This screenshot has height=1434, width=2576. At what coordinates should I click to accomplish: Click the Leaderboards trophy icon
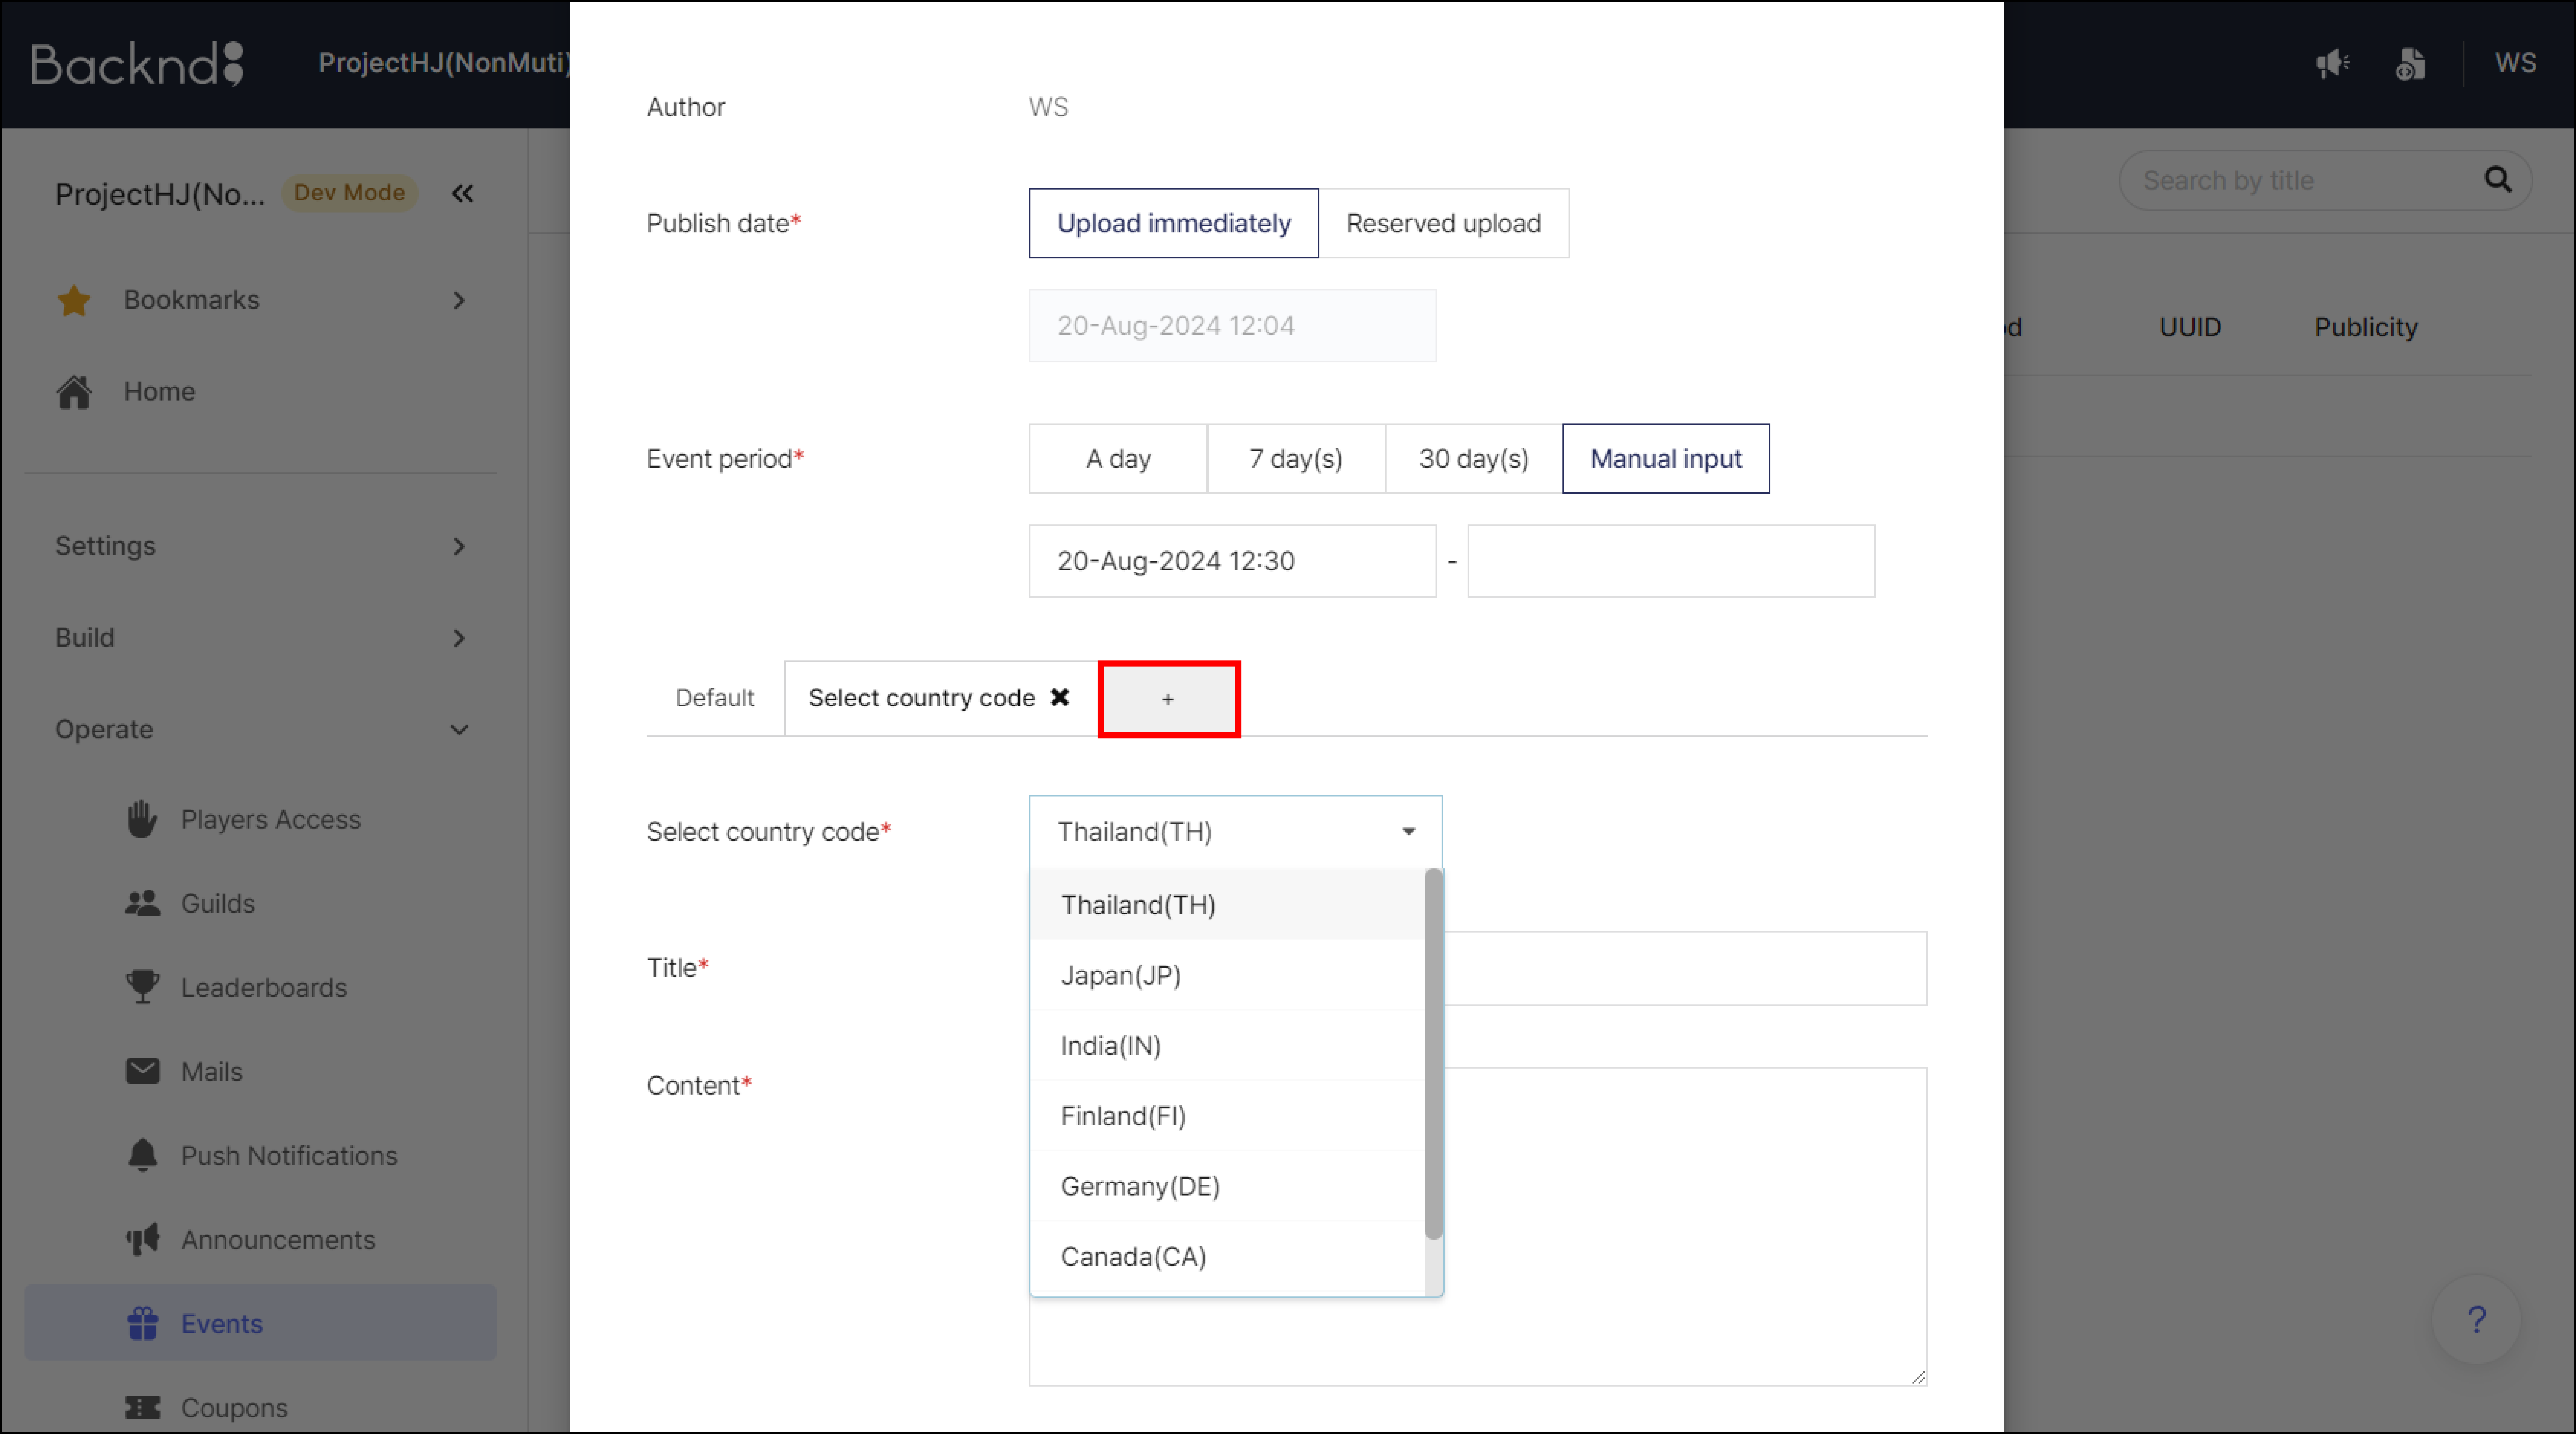(142, 987)
